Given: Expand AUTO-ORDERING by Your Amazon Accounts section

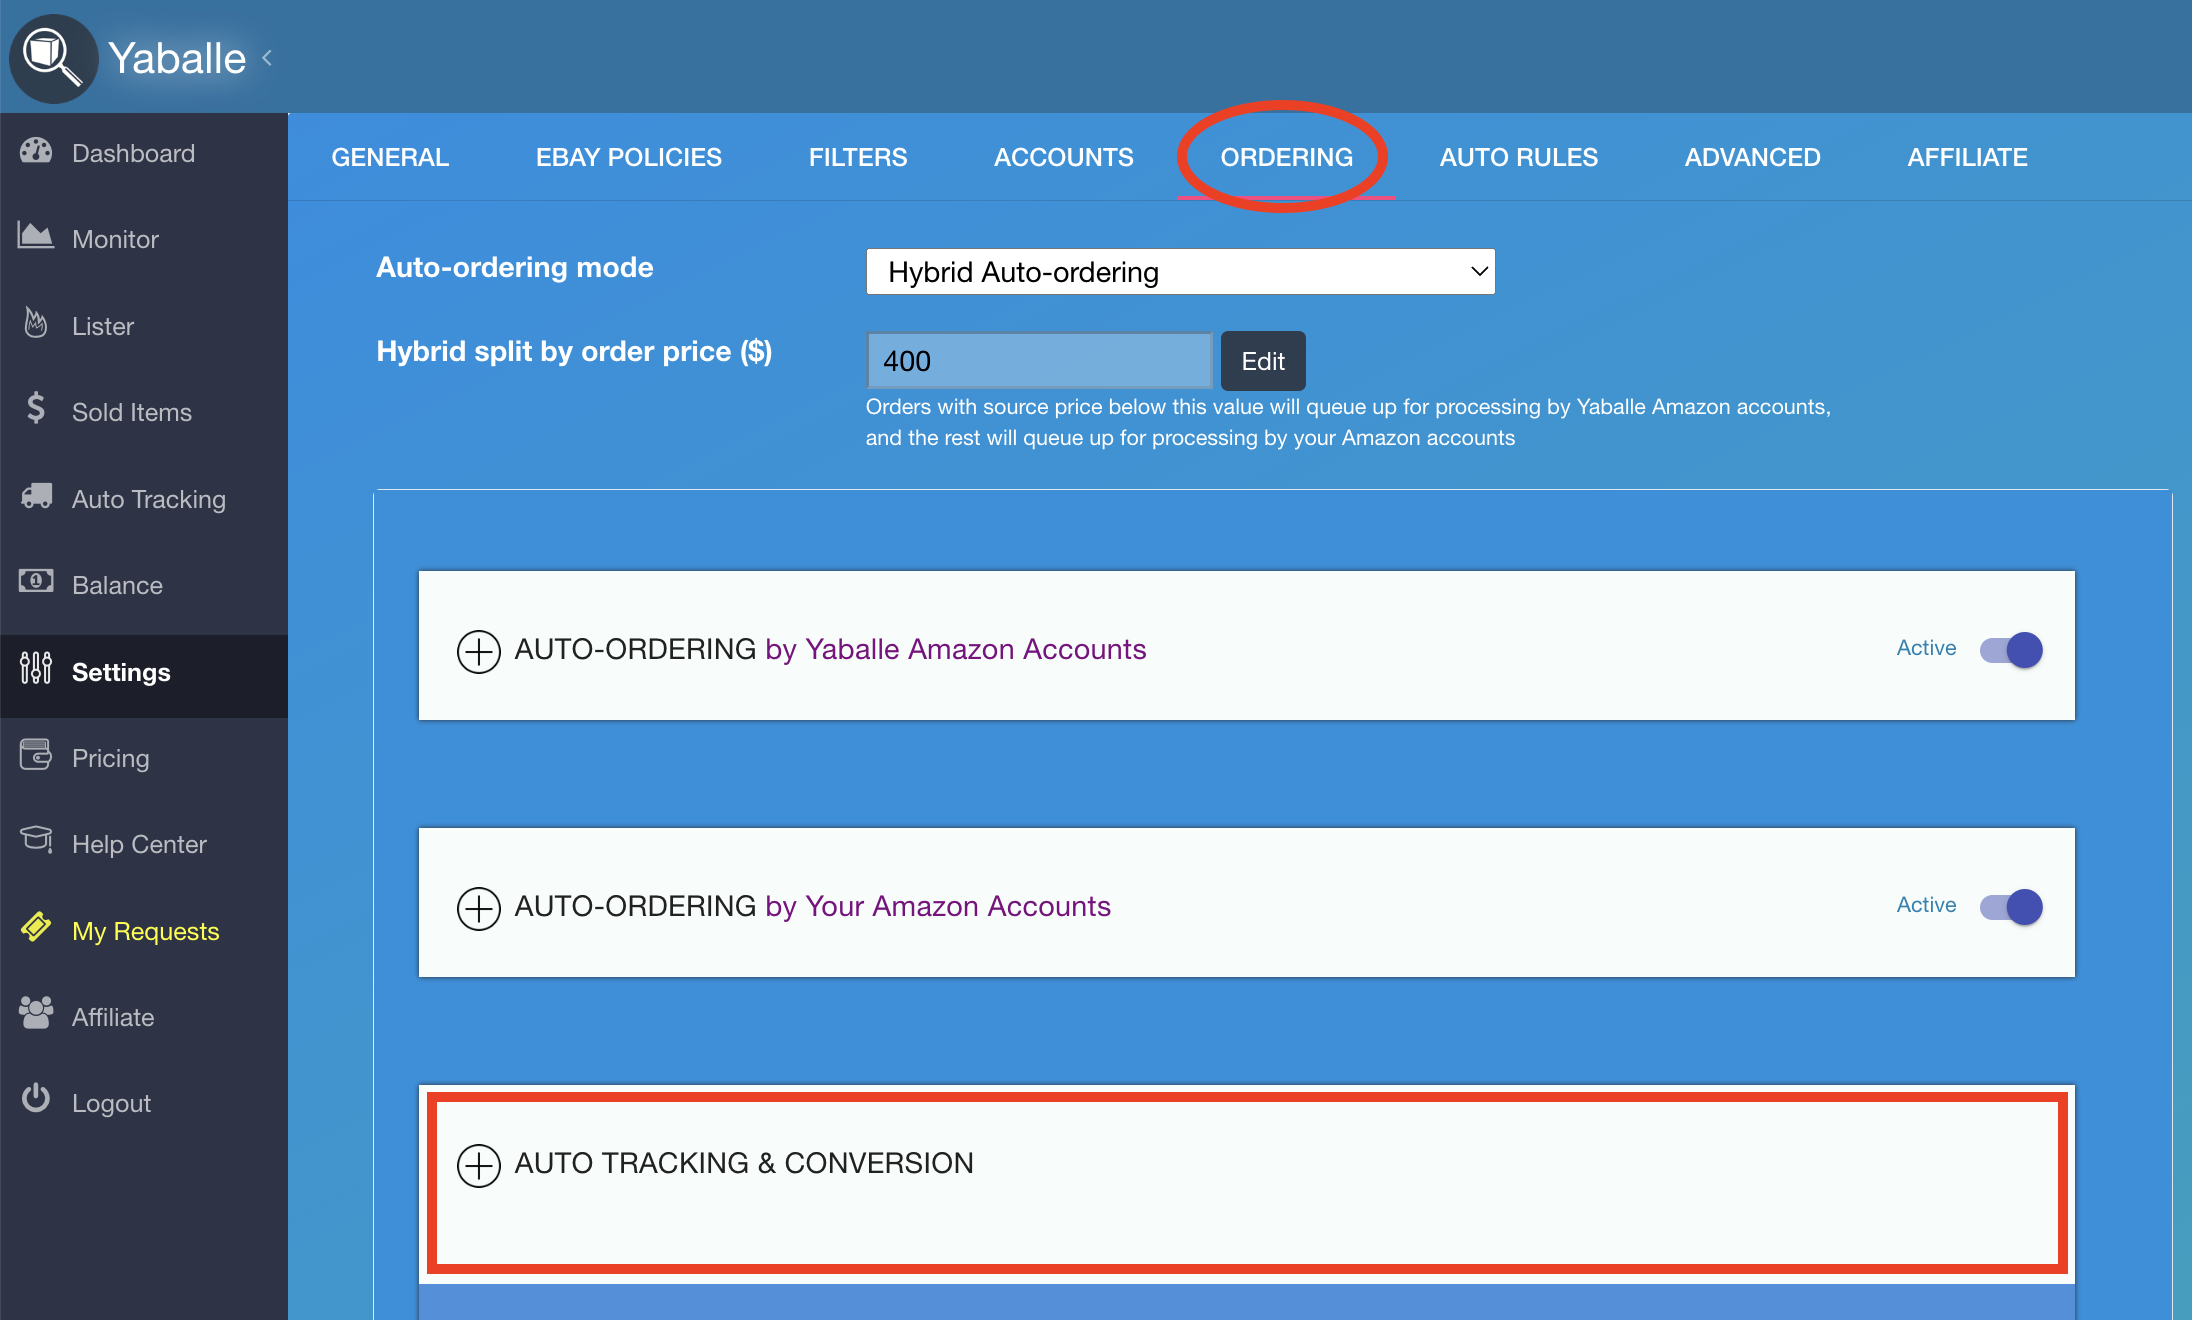Looking at the screenshot, I should pyautogui.click(x=479, y=908).
